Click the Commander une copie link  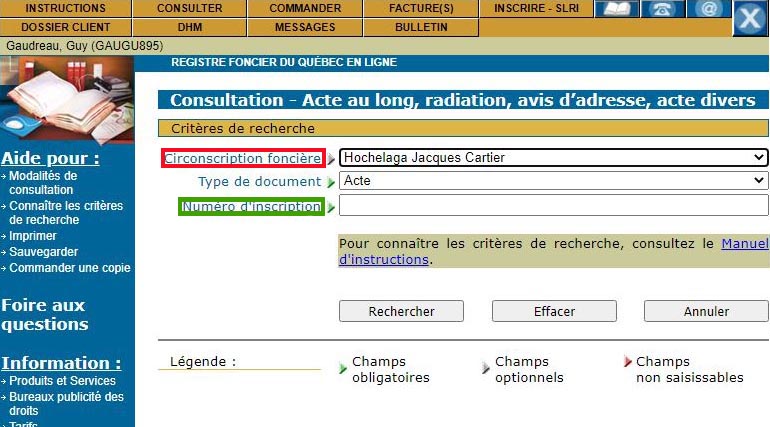(x=70, y=268)
